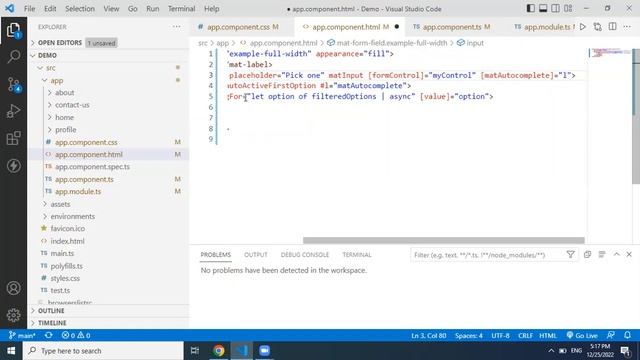Image resolution: width=640 pixels, height=360 pixels.
Task: Switch to app.component.css tab
Action: pos(238,27)
